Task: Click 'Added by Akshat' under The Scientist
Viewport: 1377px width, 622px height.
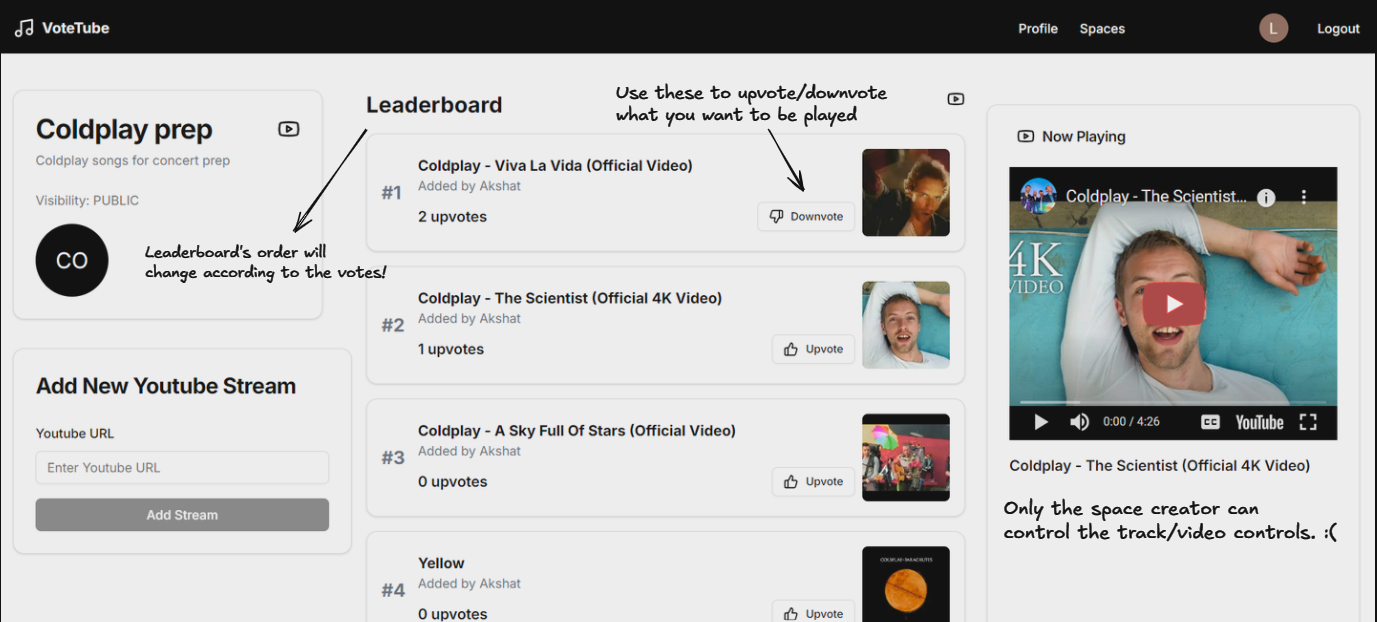Action: point(469,318)
